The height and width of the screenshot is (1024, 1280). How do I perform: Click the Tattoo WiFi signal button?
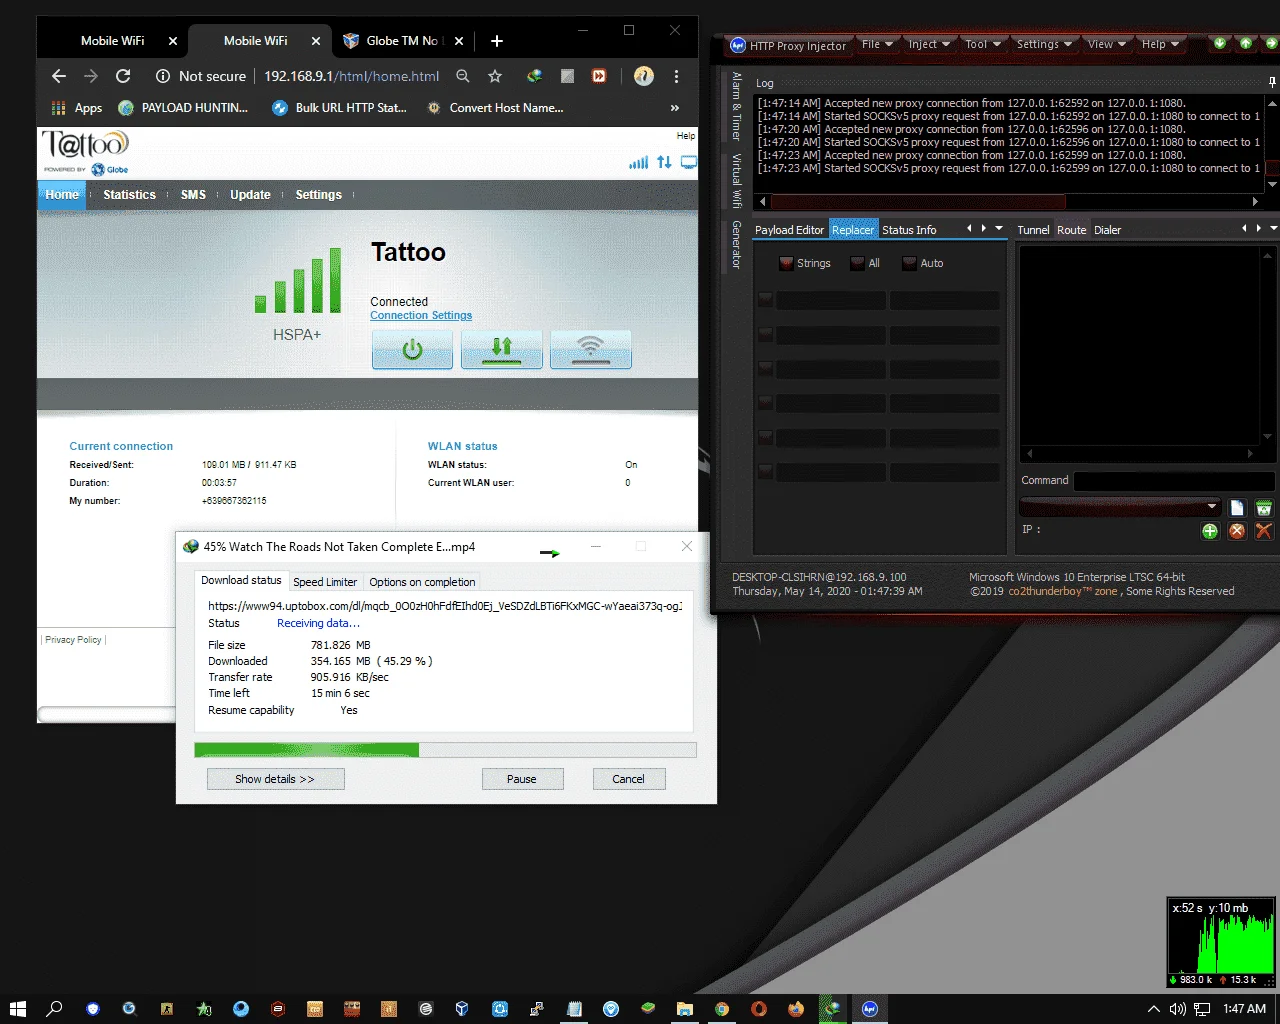click(x=591, y=350)
